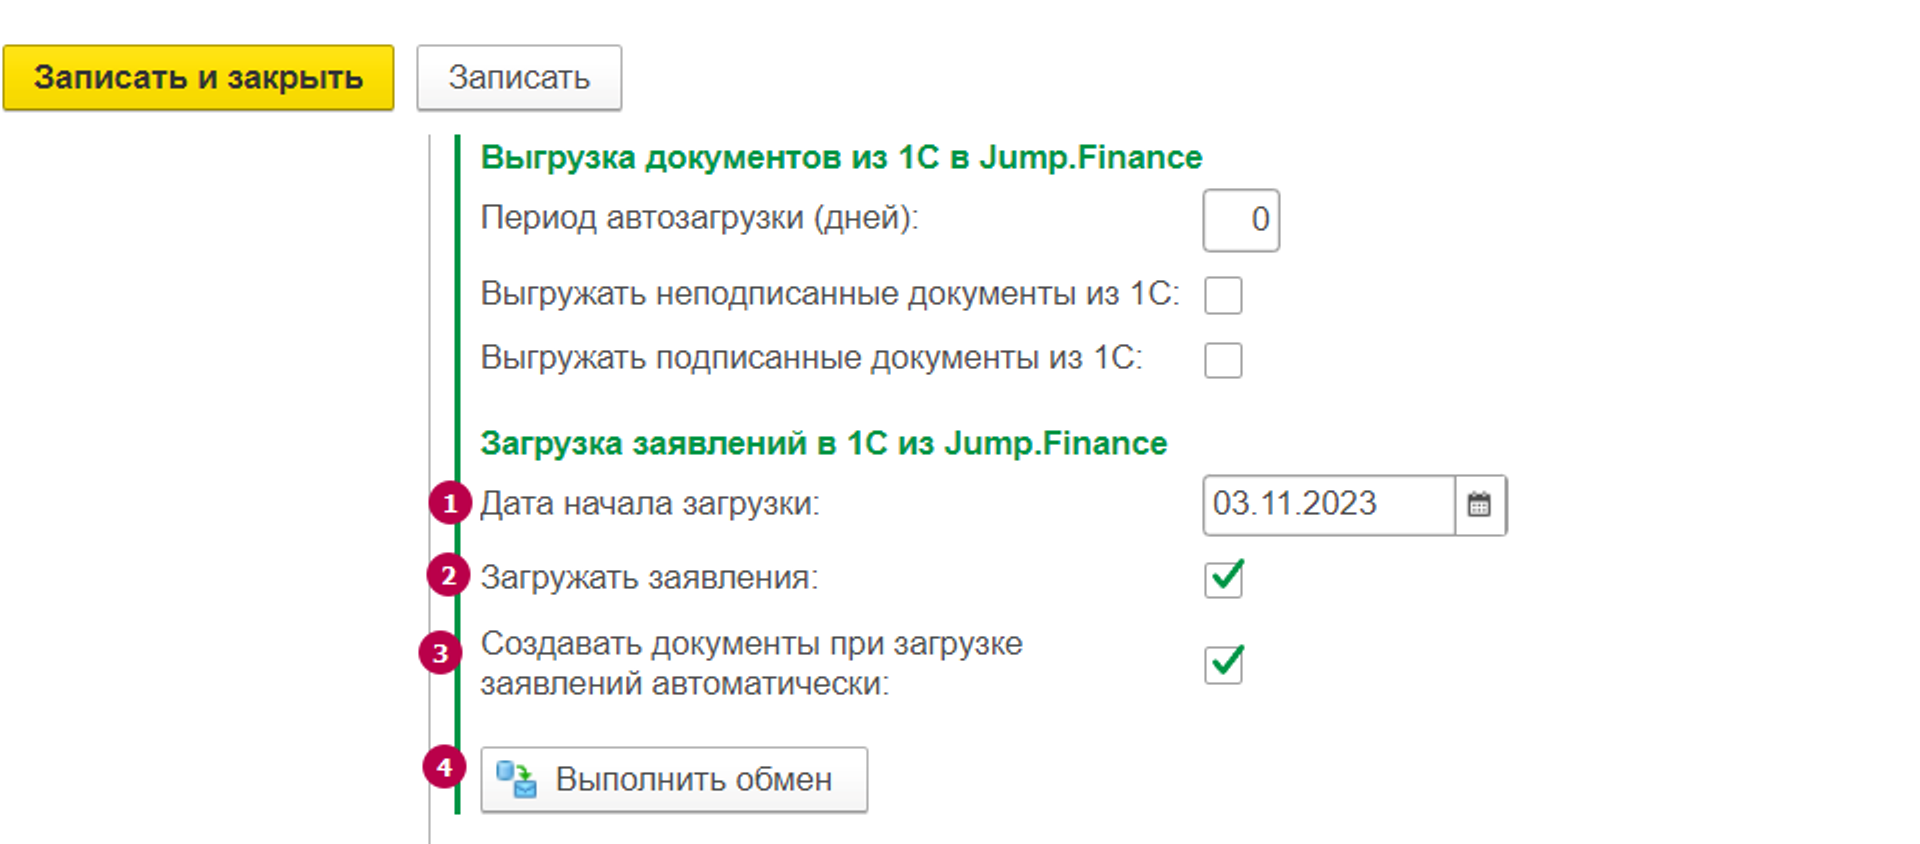Click the 'Период автозагрузки (дней)' label text
The image size is (1920, 844).
click(x=699, y=218)
